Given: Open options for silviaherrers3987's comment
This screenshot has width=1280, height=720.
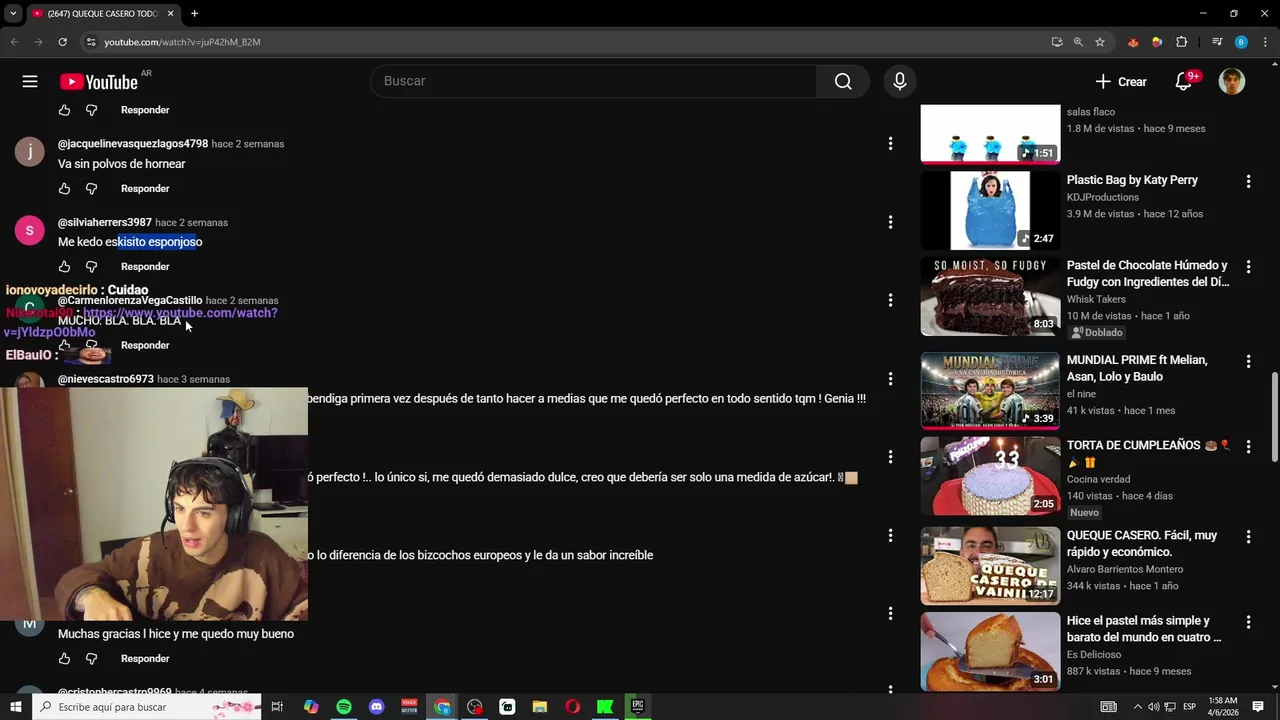Looking at the screenshot, I should tap(890, 222).
